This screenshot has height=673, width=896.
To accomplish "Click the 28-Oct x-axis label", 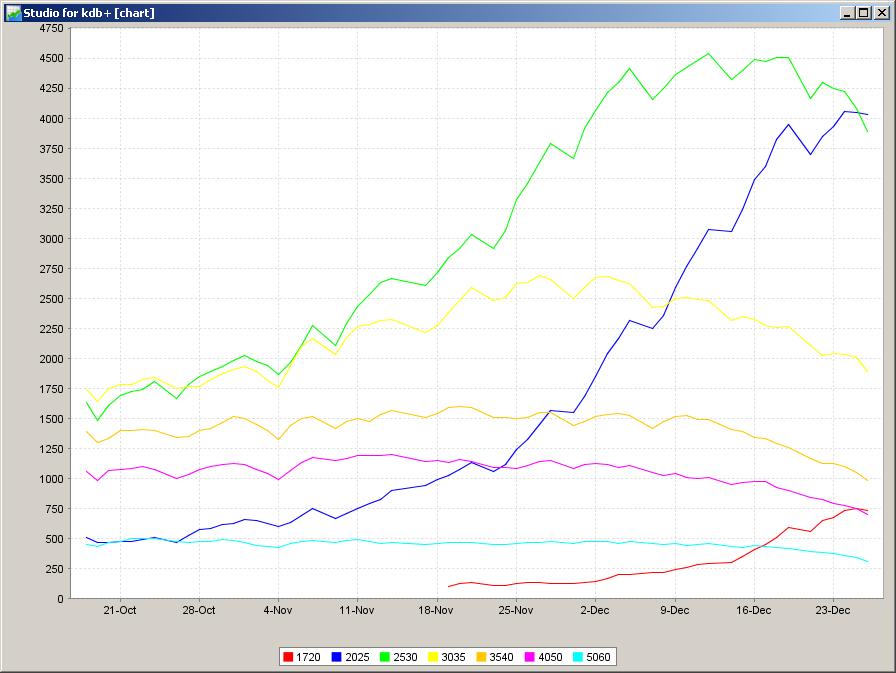I will point(199,610).
